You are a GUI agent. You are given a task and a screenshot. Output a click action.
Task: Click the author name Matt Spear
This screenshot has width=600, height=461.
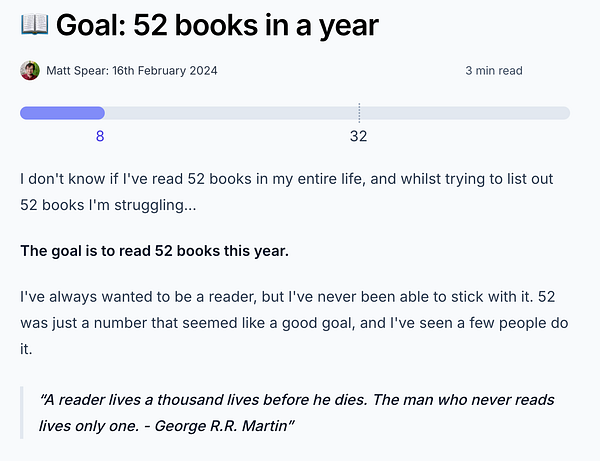coord(77,71)
